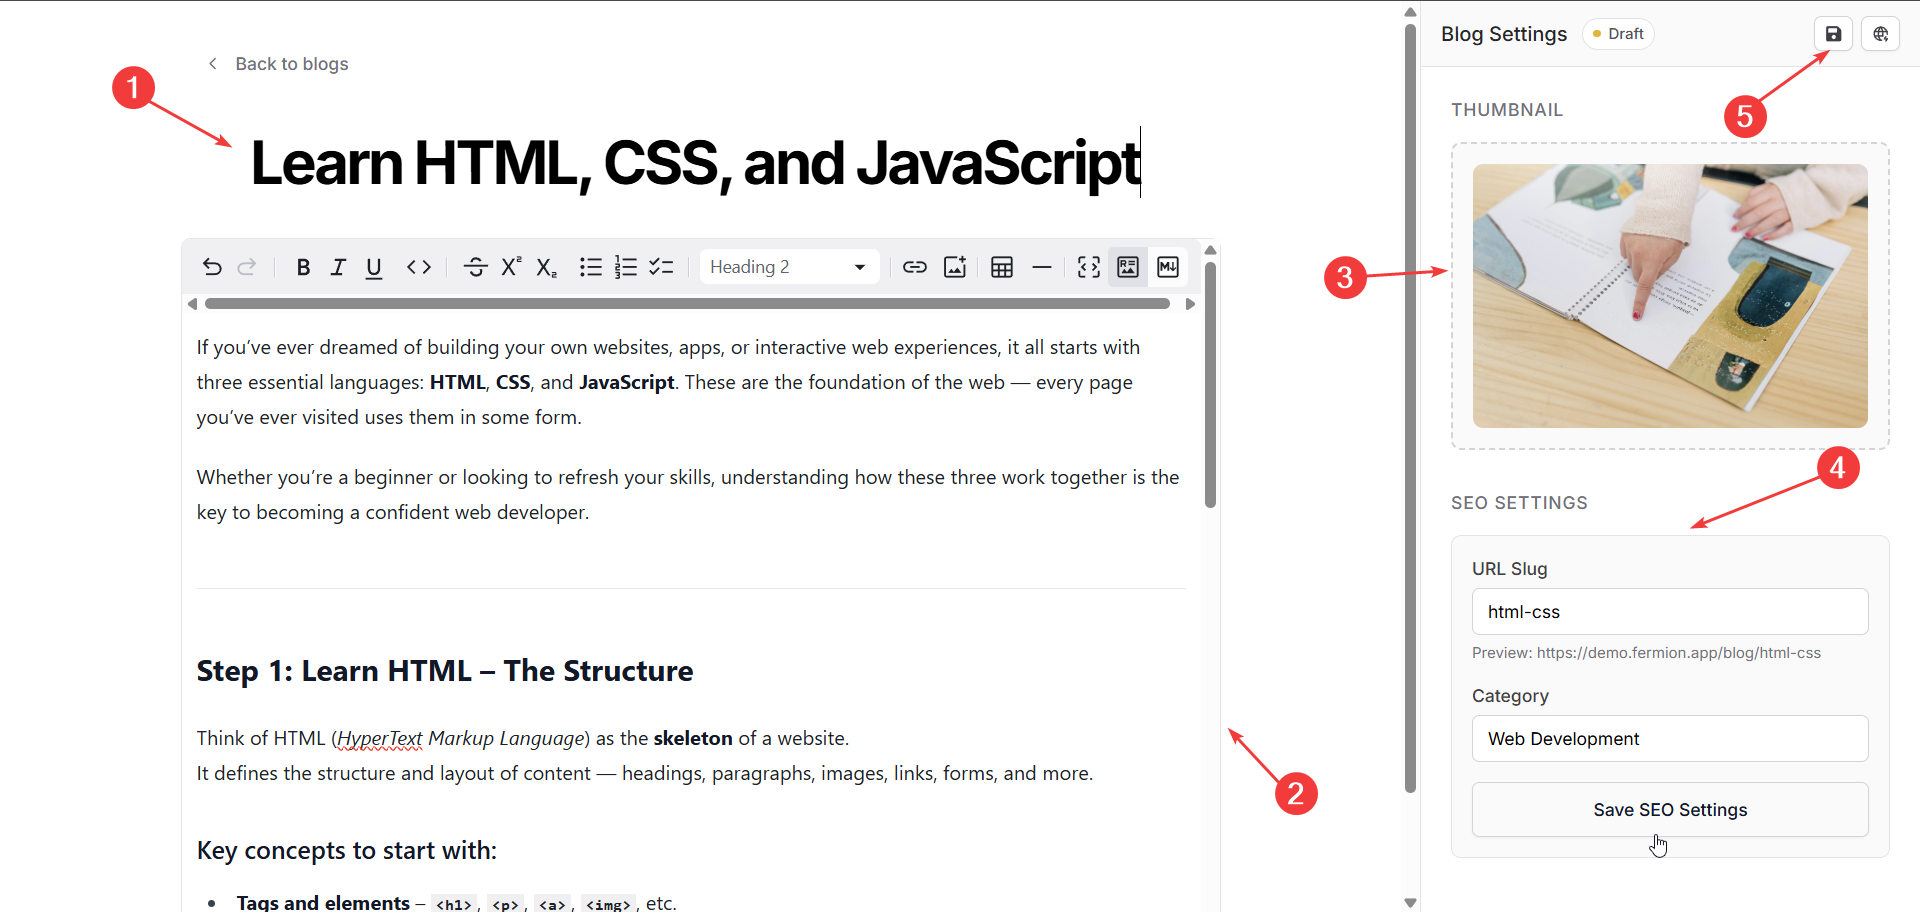This screenshot has width=1920, height=912.
Task: Insert a table into the post
Action: (1001, 267)
